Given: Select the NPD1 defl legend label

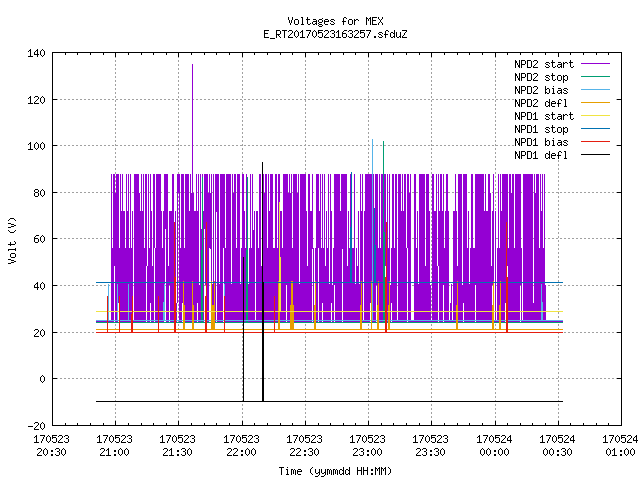Looking at the screenshot, I should tap(541, 155).
